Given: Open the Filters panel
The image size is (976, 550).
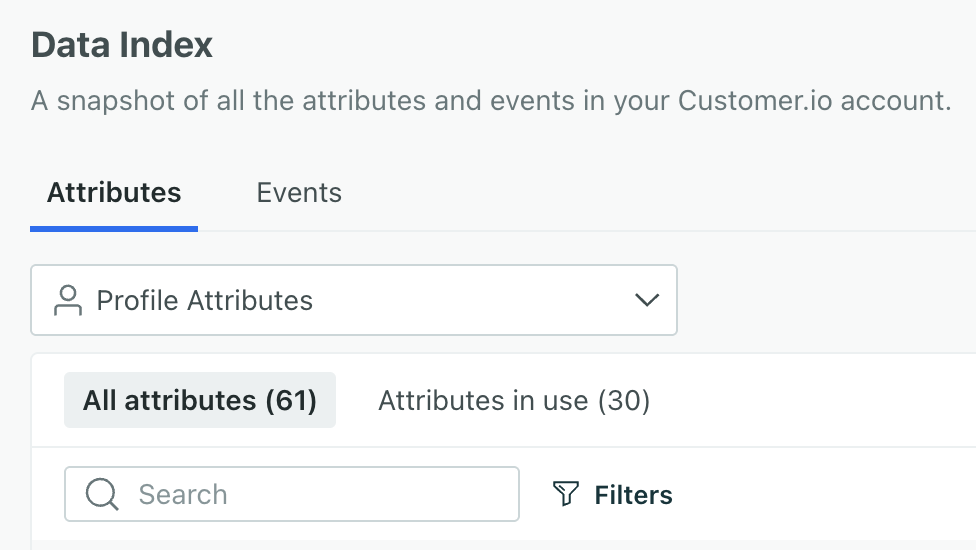Looking at the screenshot, I should tap(612, 494).
